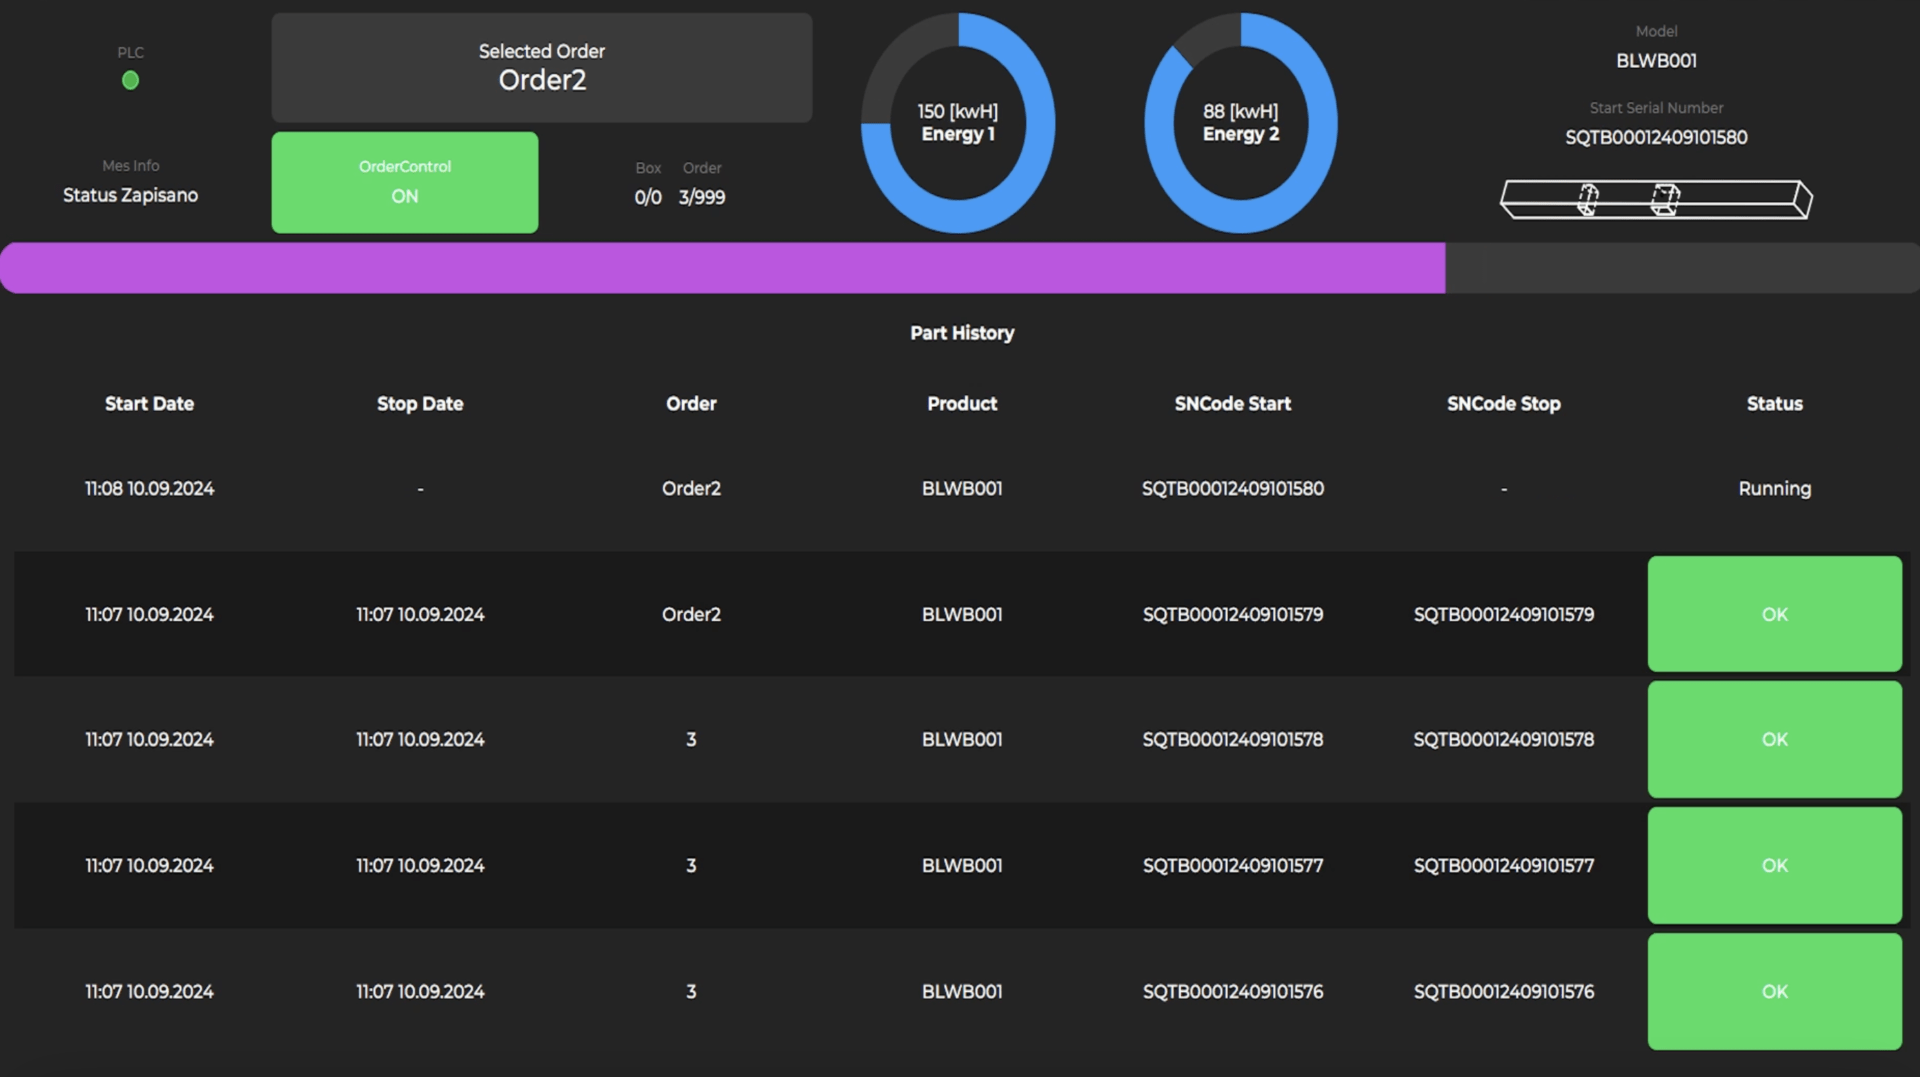
Task: Click Order2 in the Running row
Action: tap(691, 489)
